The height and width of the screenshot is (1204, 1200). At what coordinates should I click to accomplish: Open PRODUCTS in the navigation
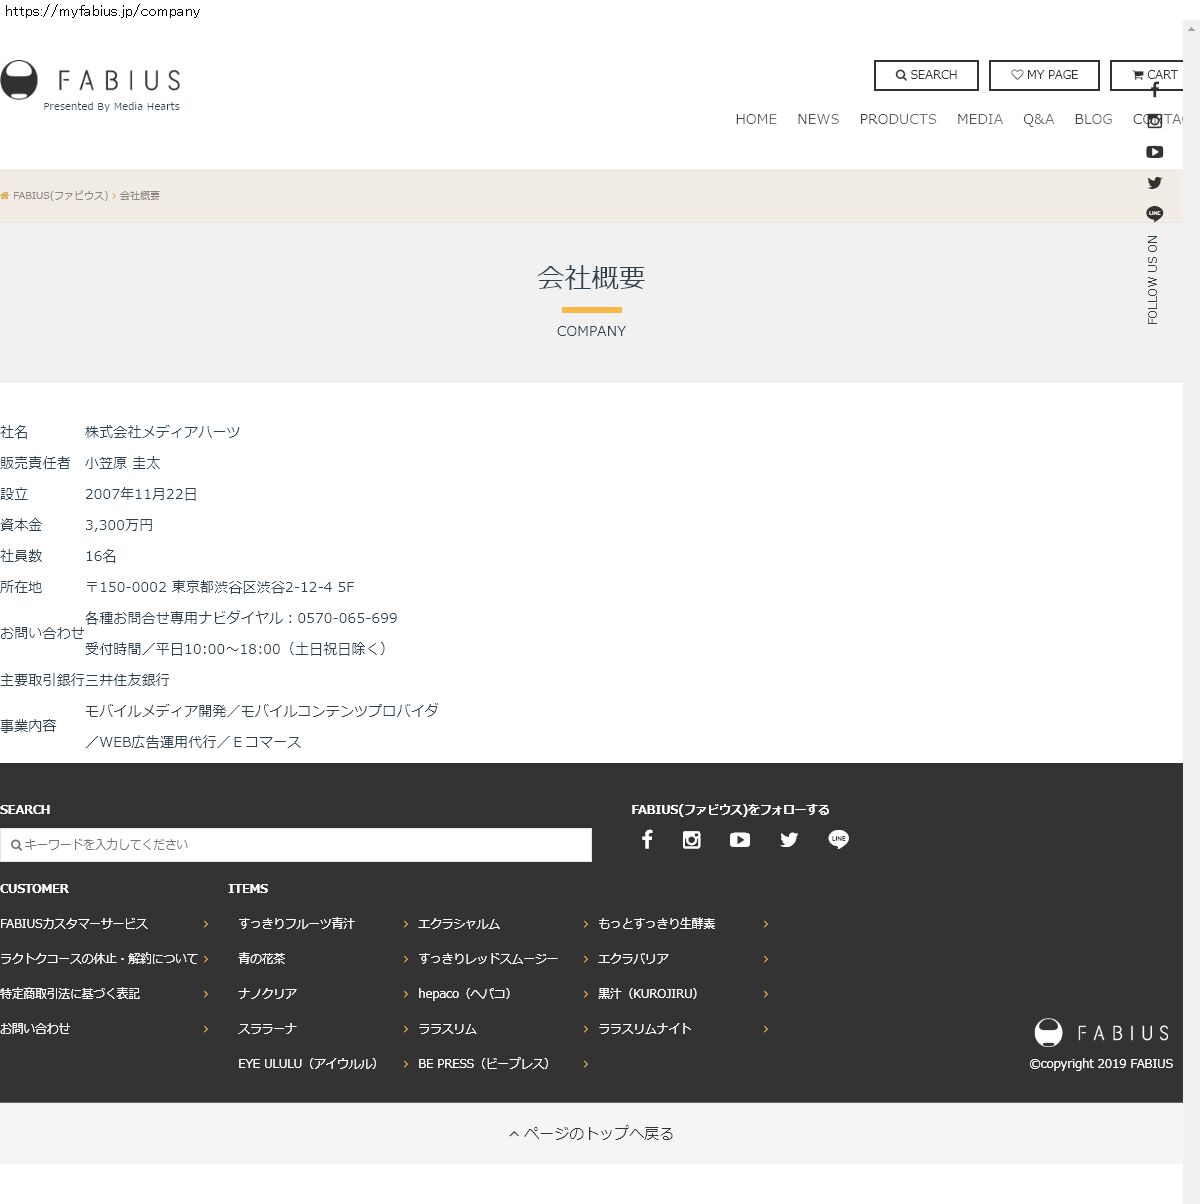click(x=898, y=119)
